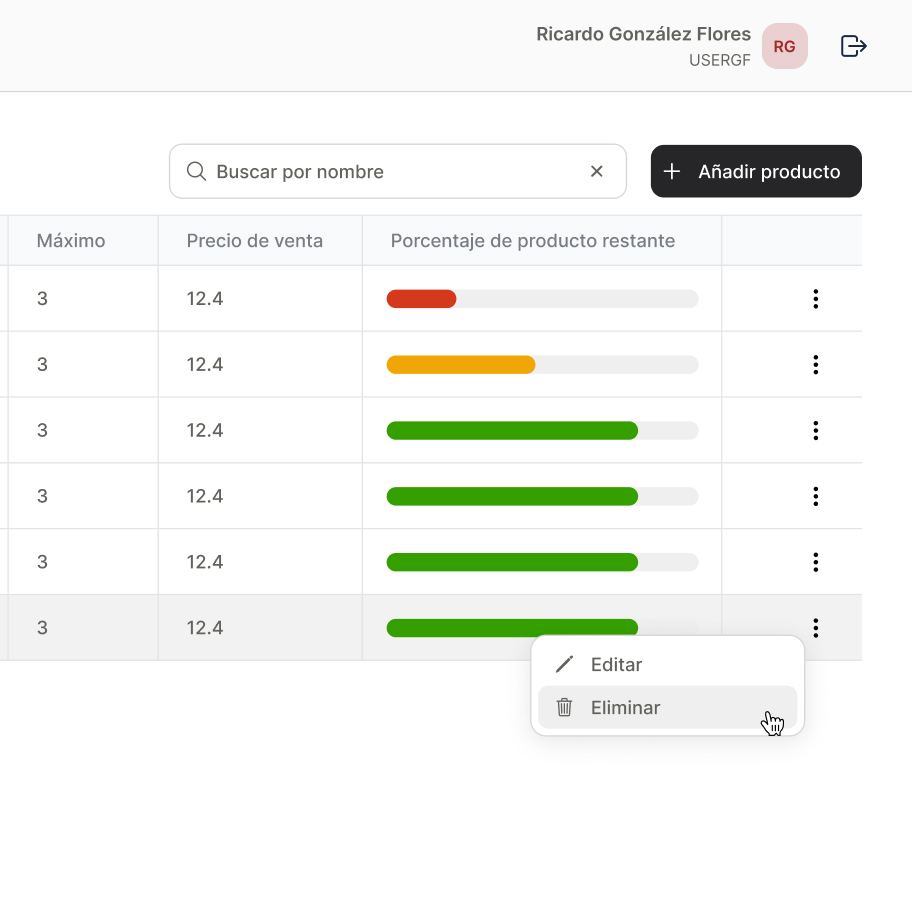Open three-dot menu on the third row
Screen dimensions: 912x912
point(815,430)
